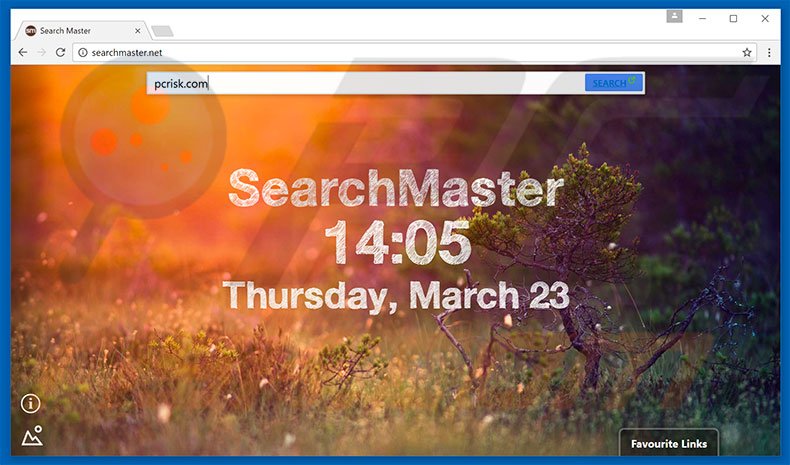Click the info circle icon on page

30,404
